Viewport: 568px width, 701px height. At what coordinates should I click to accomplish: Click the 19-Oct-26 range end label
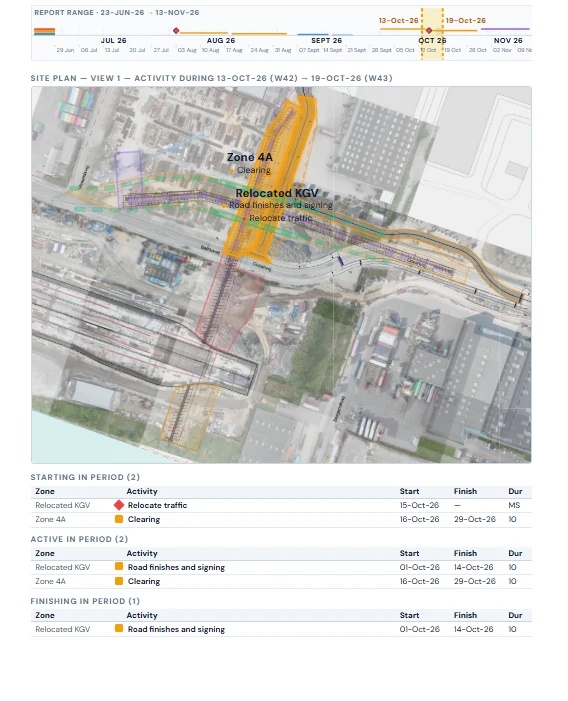tap(465, 21)
